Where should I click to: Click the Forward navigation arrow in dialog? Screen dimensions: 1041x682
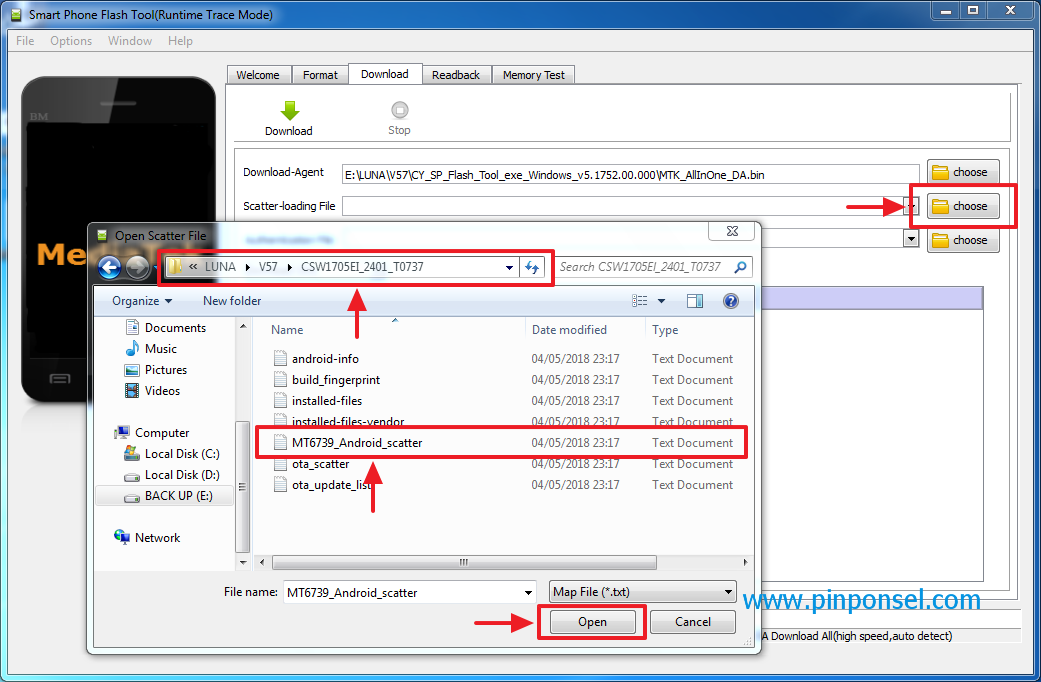[137, 268]
